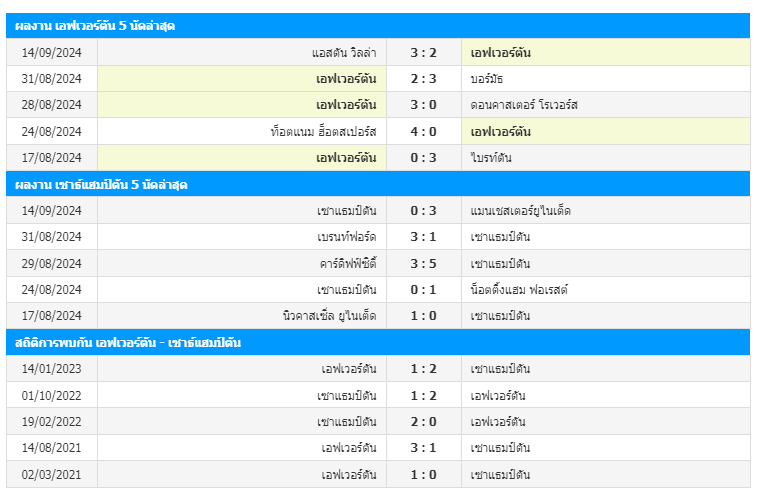Select the Brentford team name
Image resolution: width=759 pixels, height=498 pixels.
coord(347,237)
